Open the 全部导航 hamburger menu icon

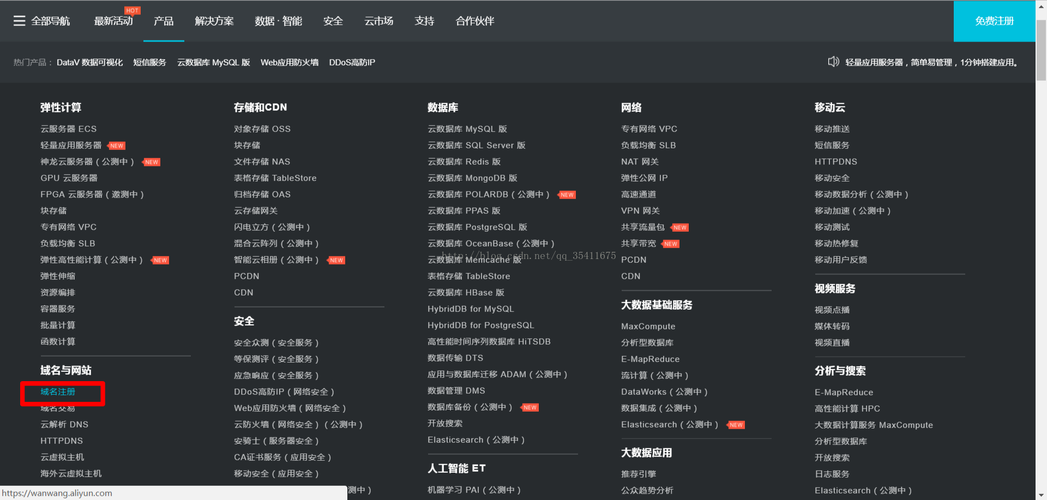[x=19, y=21]
